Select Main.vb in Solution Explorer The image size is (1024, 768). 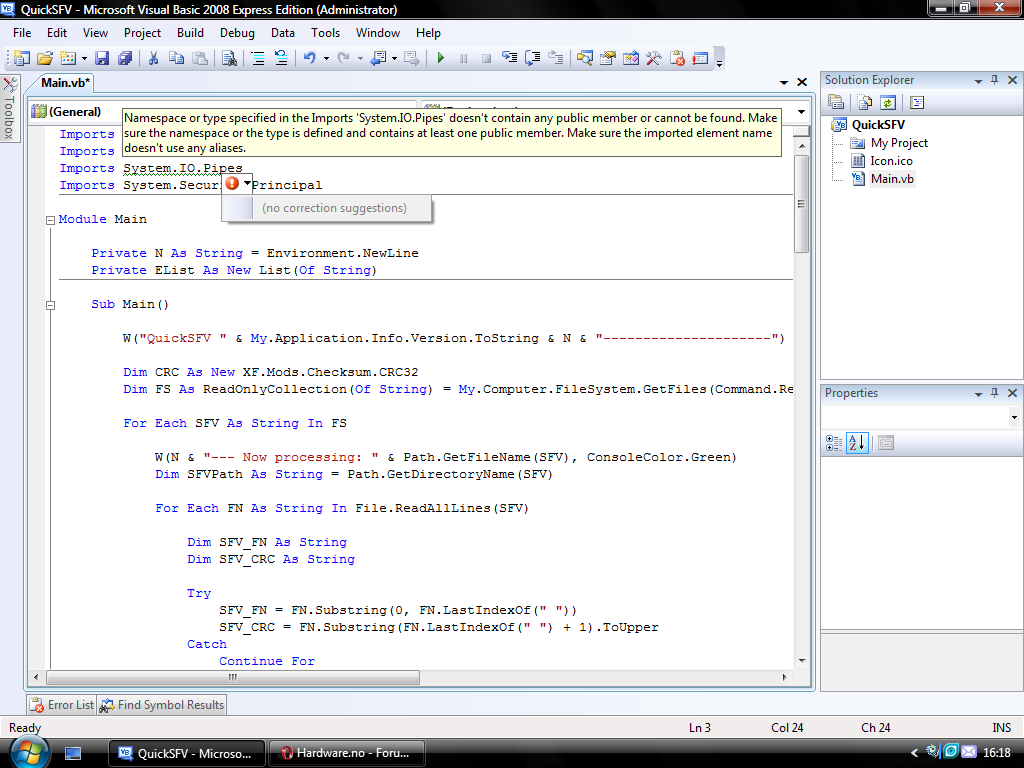pos(891,179)
